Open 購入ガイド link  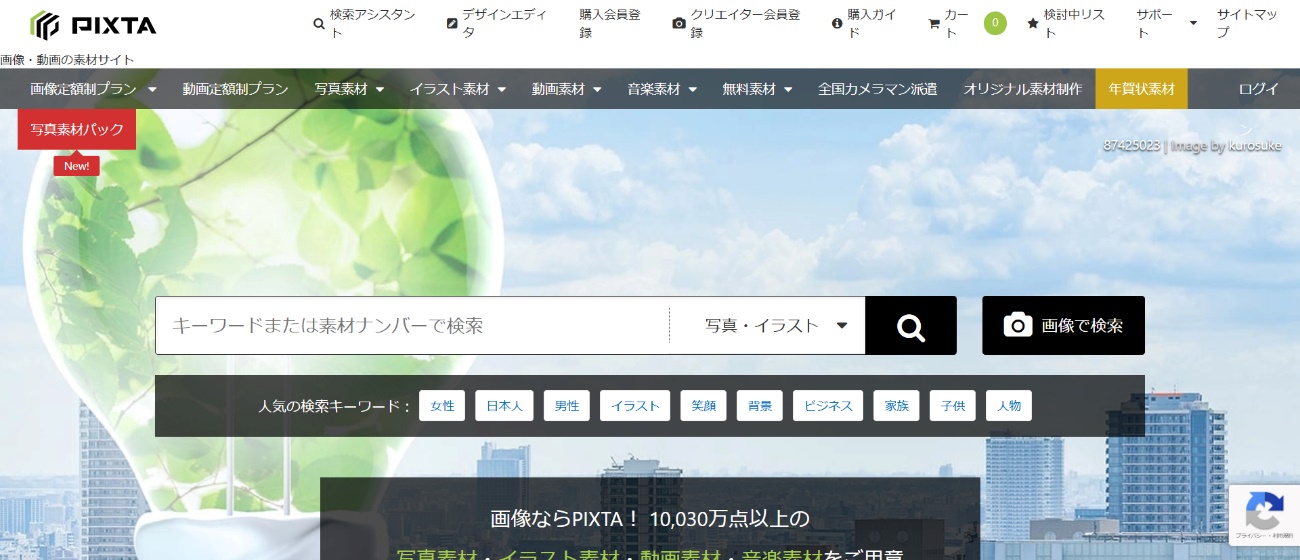pyautogui.click(x=865, y=24)
